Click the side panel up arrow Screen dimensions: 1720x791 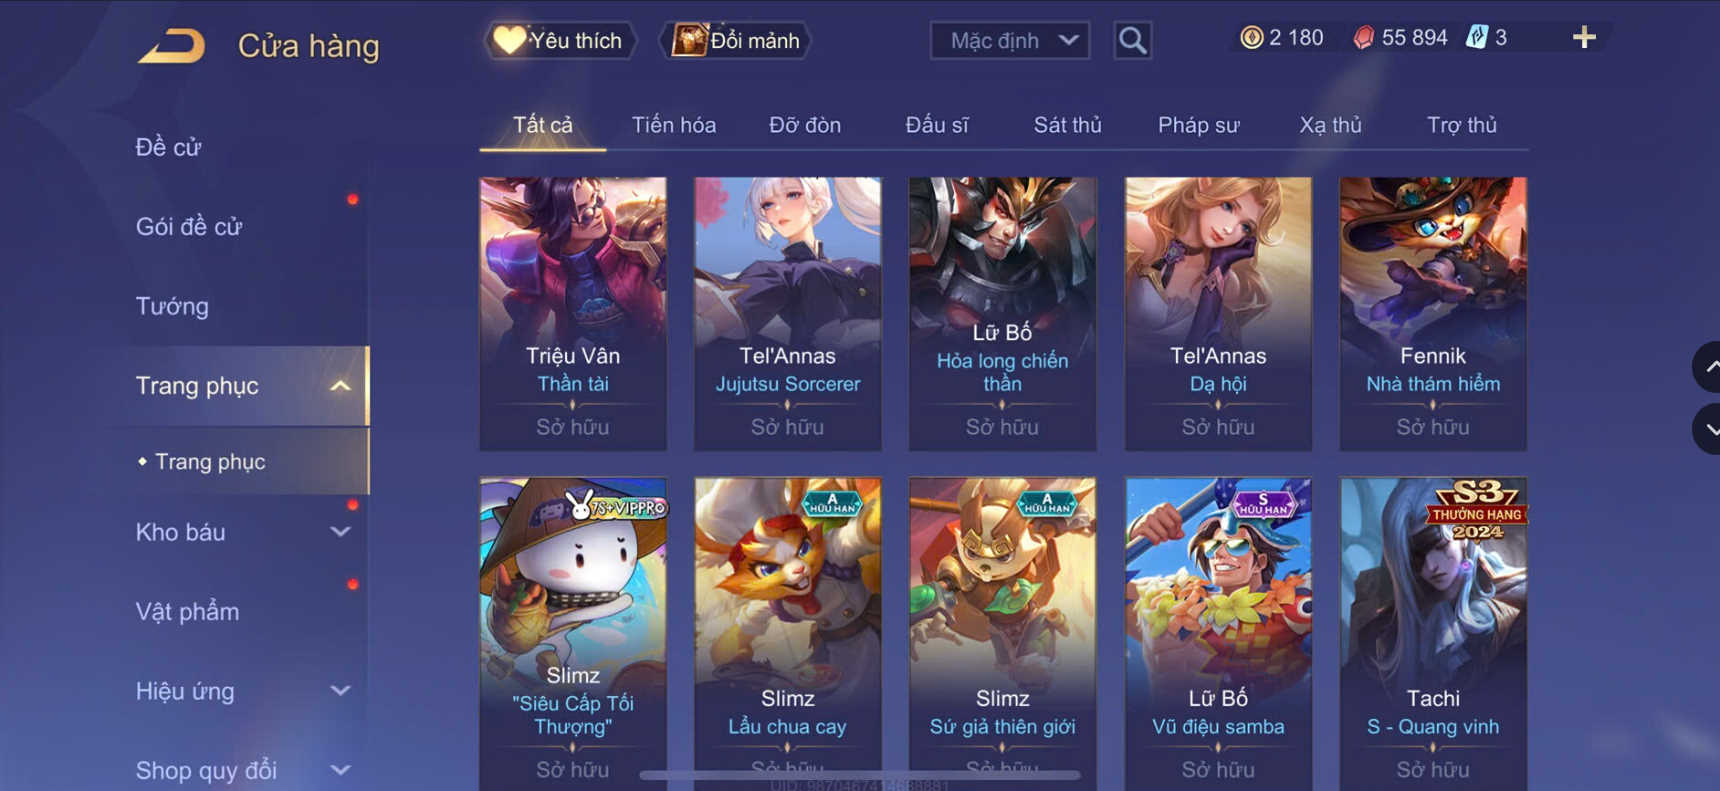click(x=1708, y=367)
